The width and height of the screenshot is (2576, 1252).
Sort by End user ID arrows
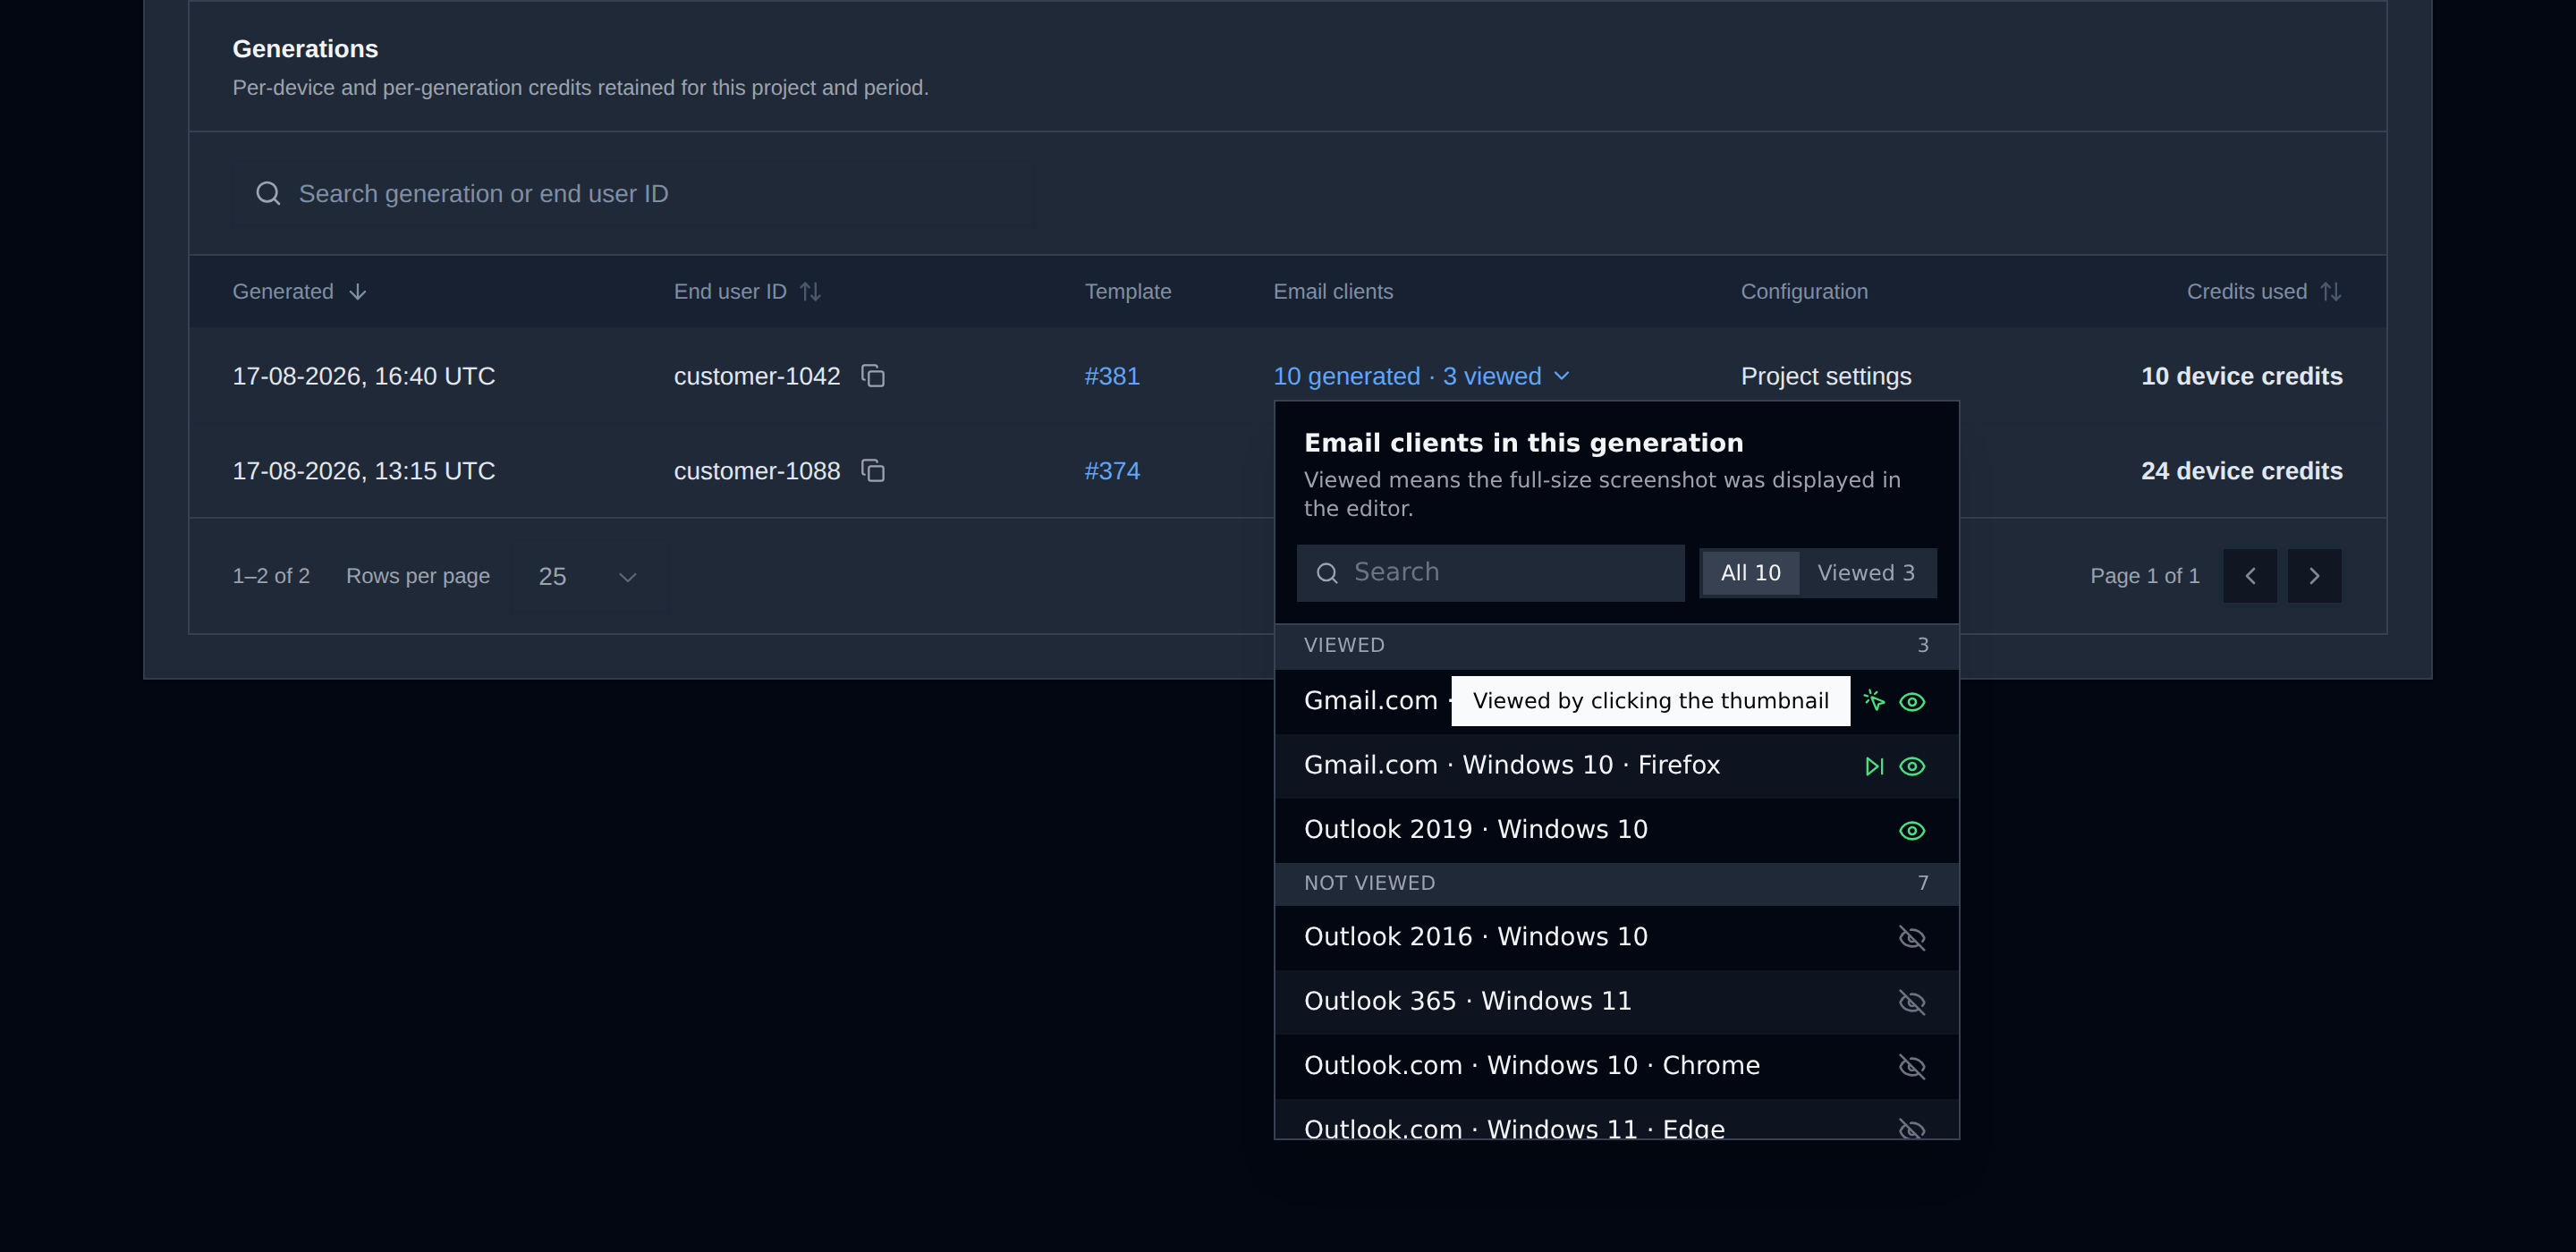click(811, 292)
